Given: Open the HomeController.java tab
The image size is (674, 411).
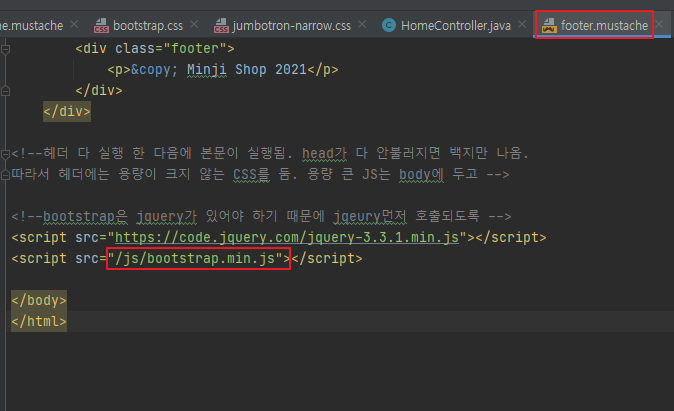Looking at the screenshot, I should tap(456, 26).
